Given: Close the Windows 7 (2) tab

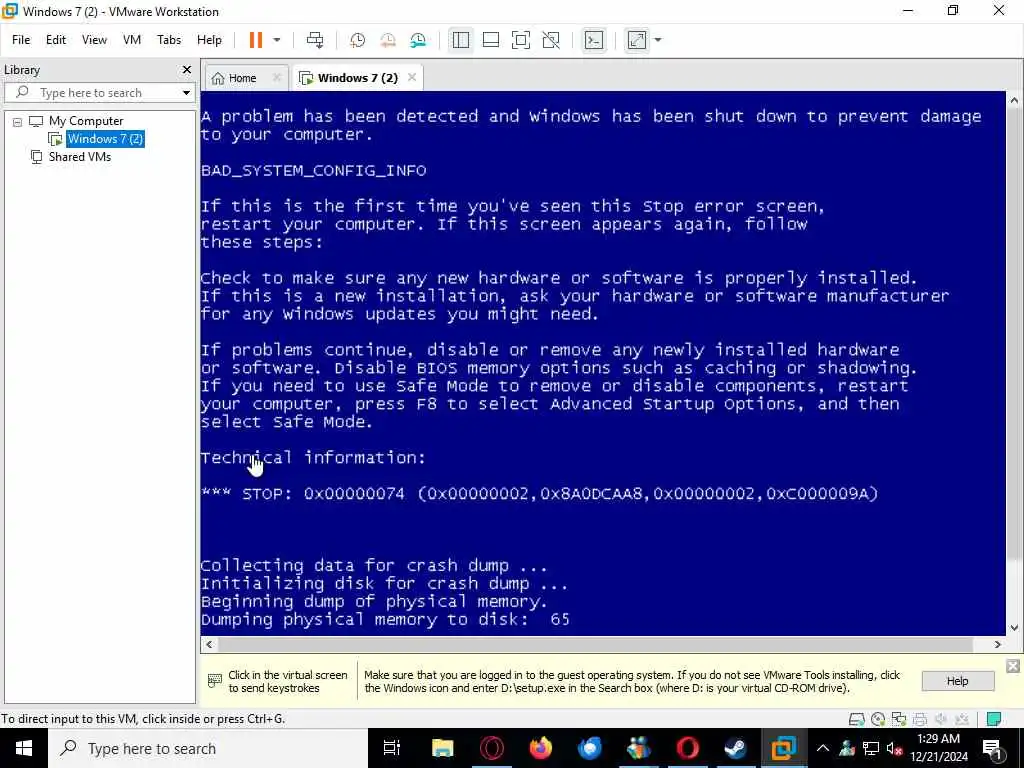Looking at the screenshot, I should click(411, 77).
